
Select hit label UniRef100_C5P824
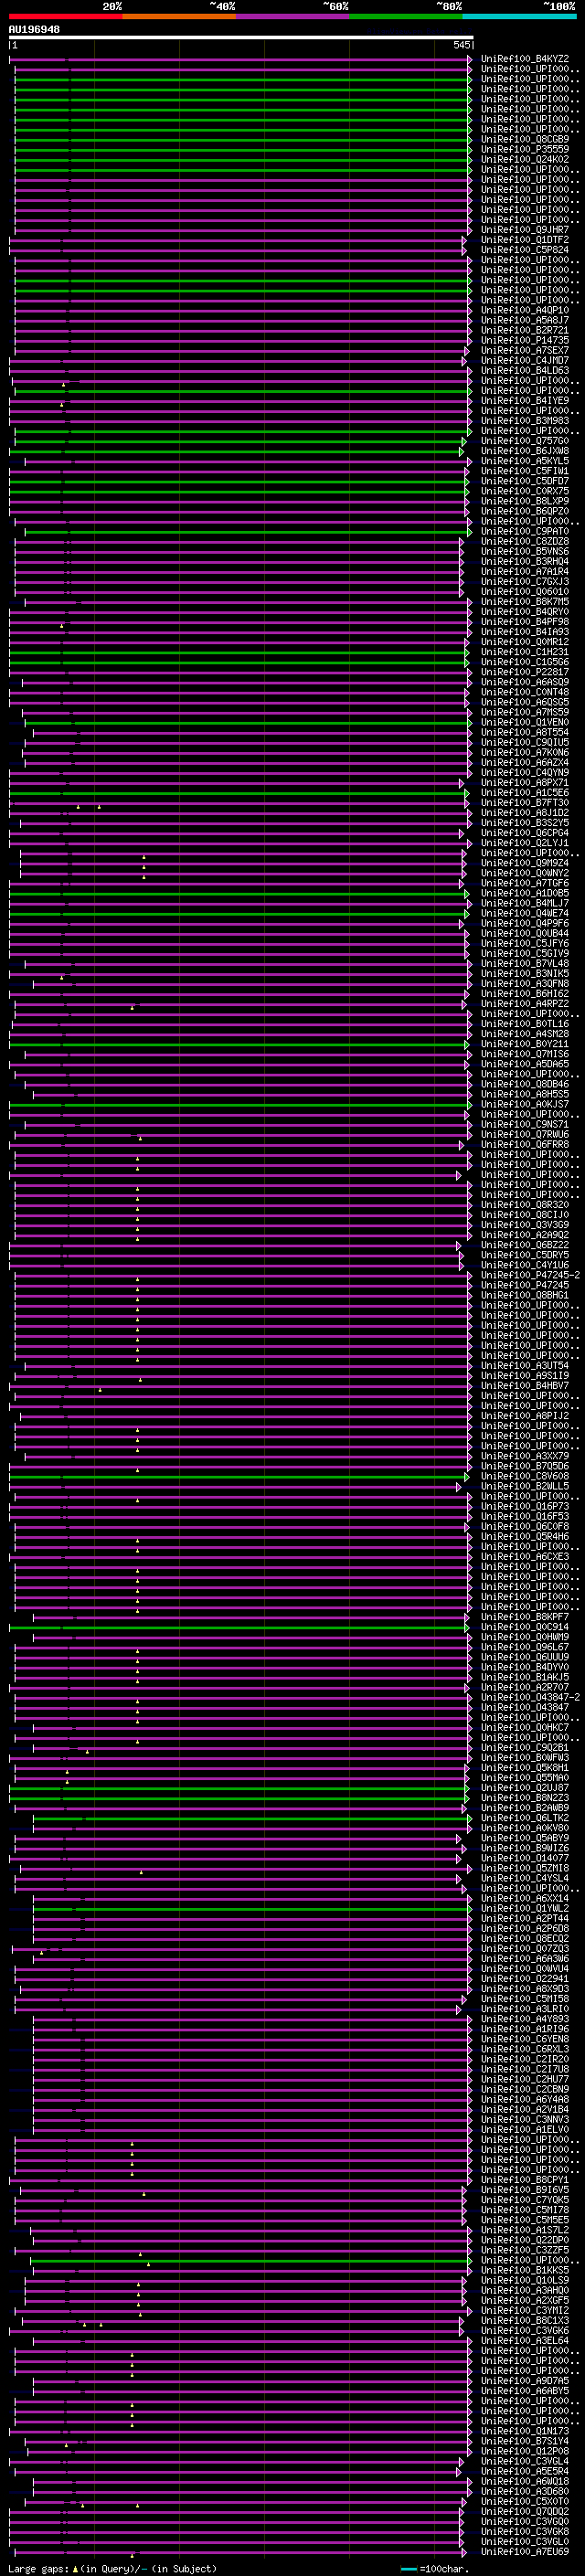[x=525, y=250]
